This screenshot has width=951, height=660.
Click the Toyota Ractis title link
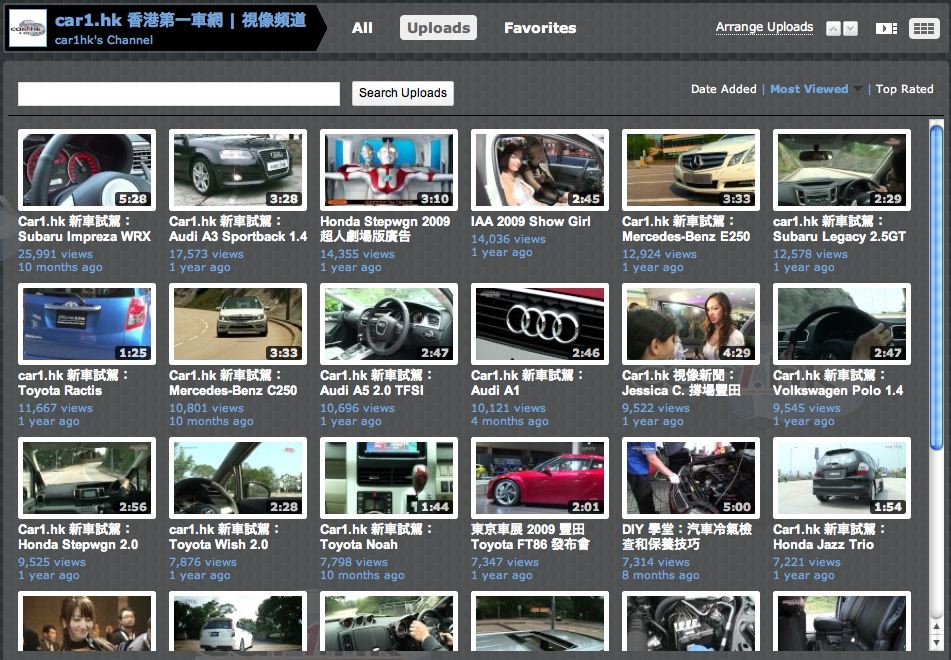pyautogui.click(x=73, y=383)
